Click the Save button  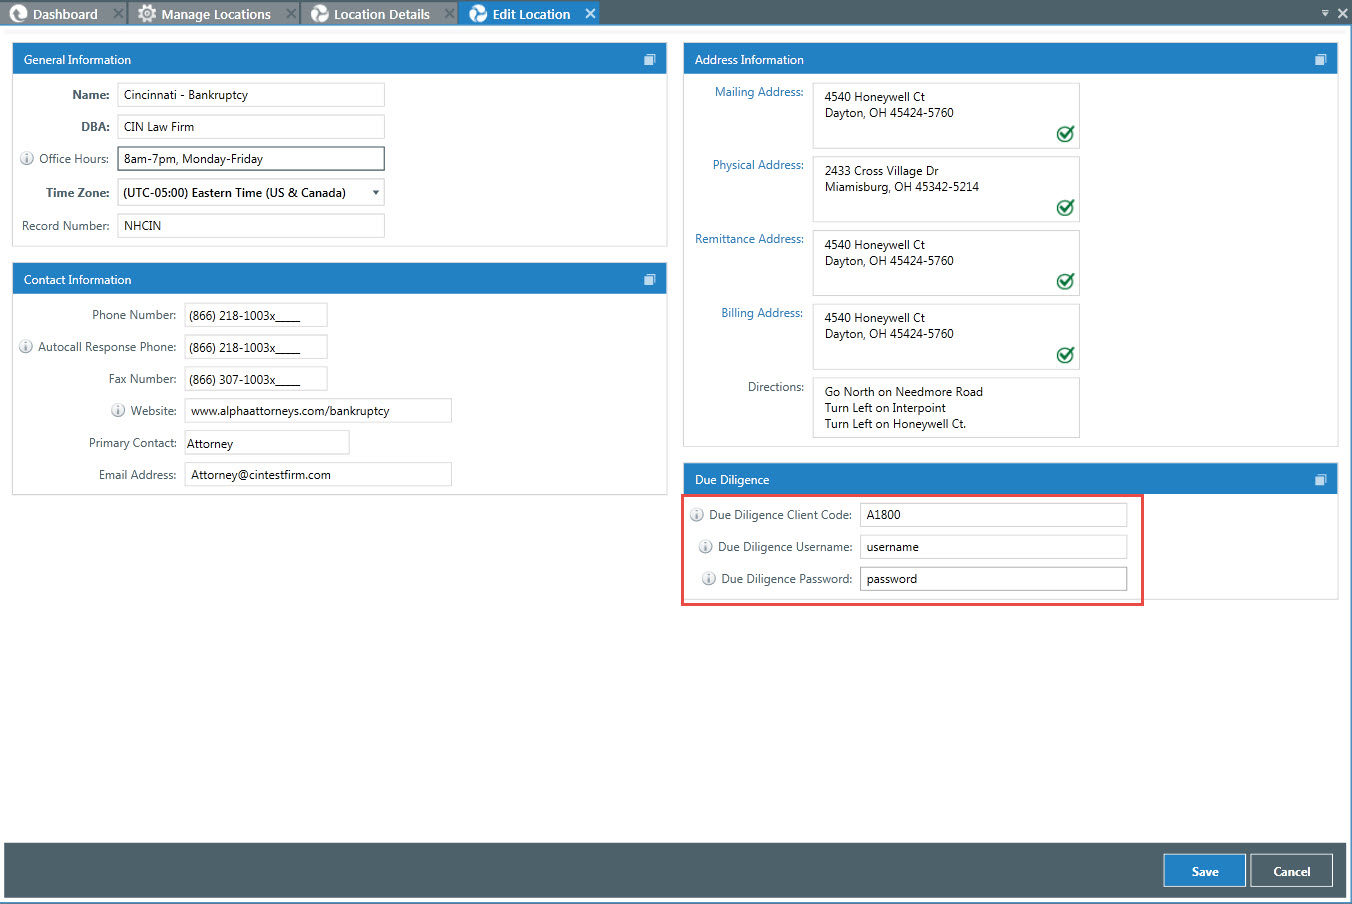1204,871
